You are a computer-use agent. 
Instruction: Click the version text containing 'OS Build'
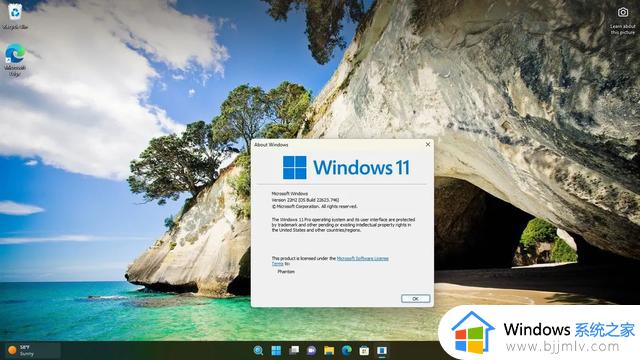(x=305, y=200)
